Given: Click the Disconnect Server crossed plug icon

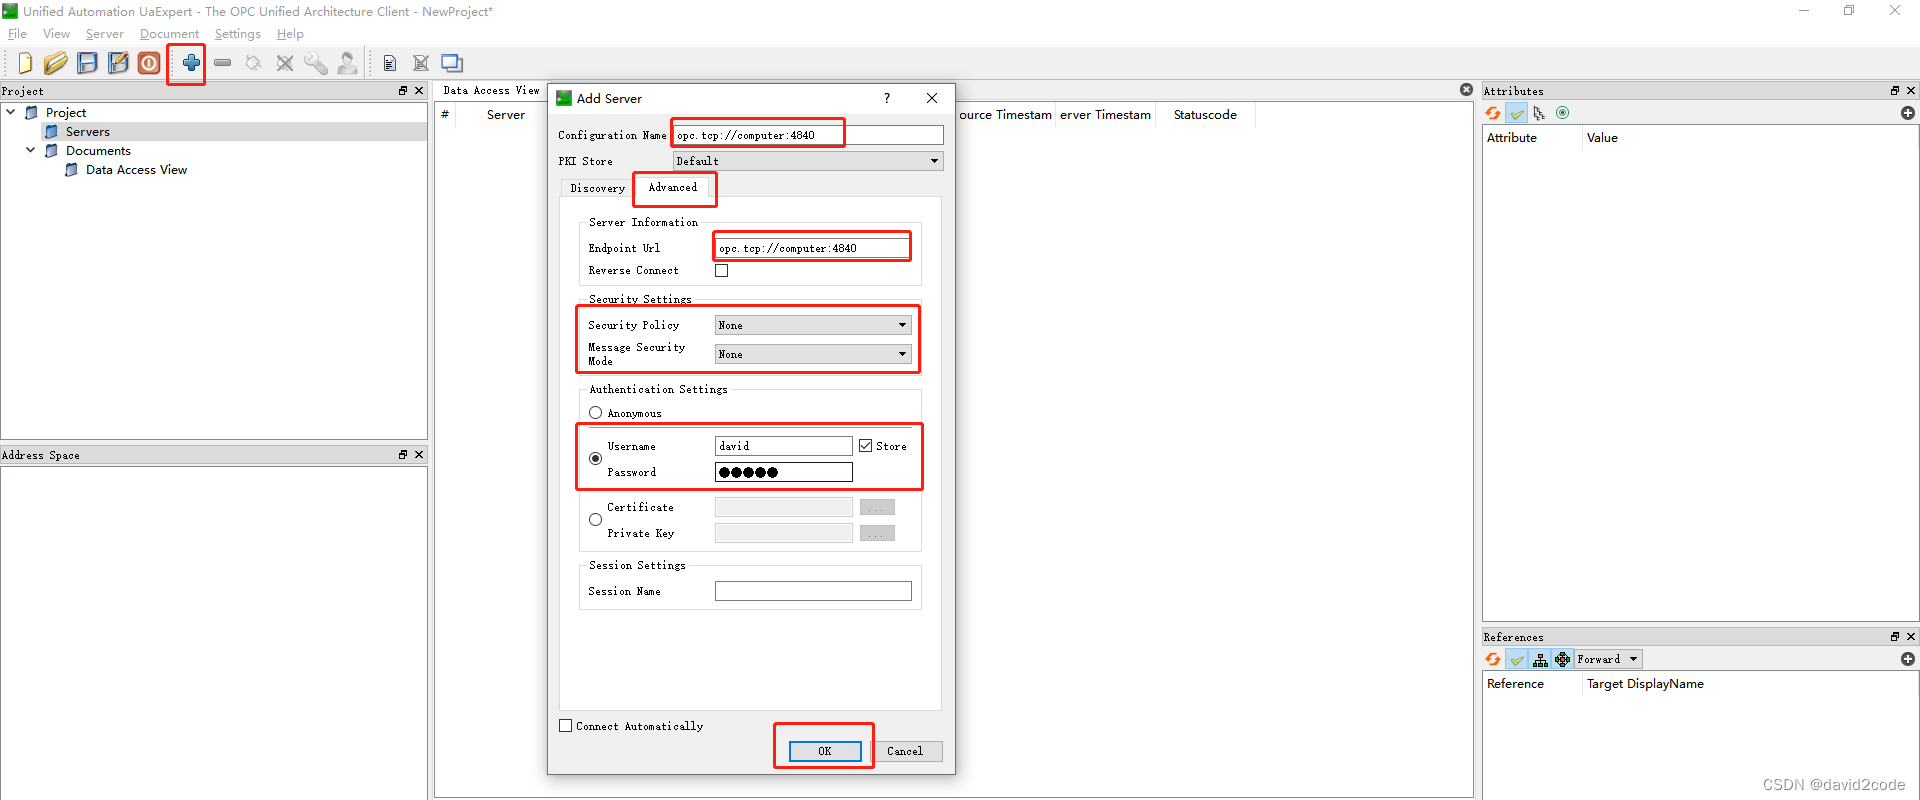Looking at the screenshot, I should point(285,63).
